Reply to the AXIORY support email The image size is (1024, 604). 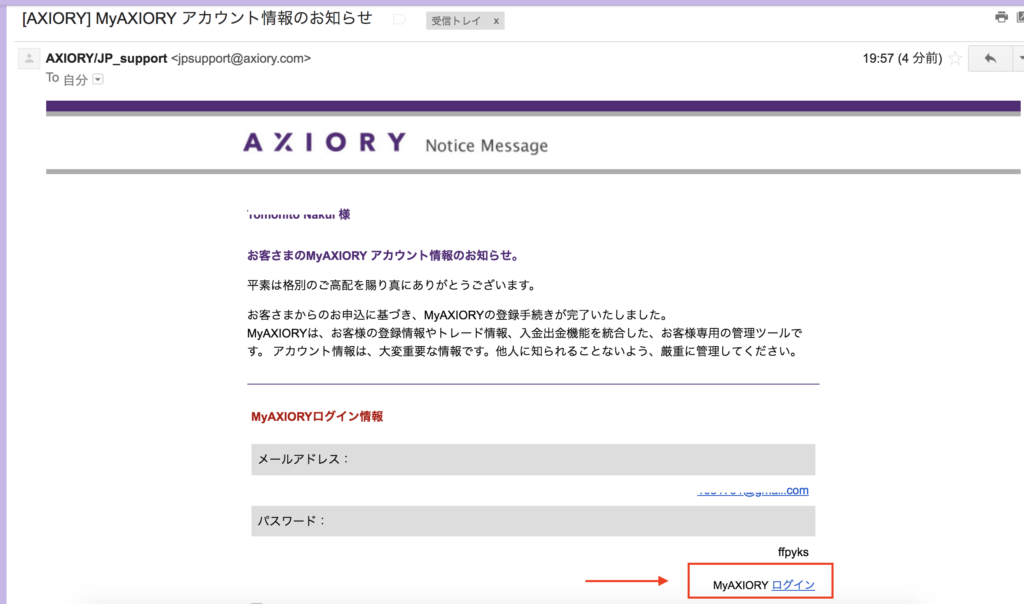coord(990,59)
